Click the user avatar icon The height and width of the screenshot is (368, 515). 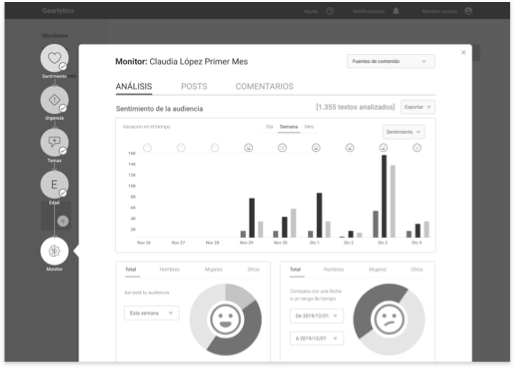click(468, 11)
